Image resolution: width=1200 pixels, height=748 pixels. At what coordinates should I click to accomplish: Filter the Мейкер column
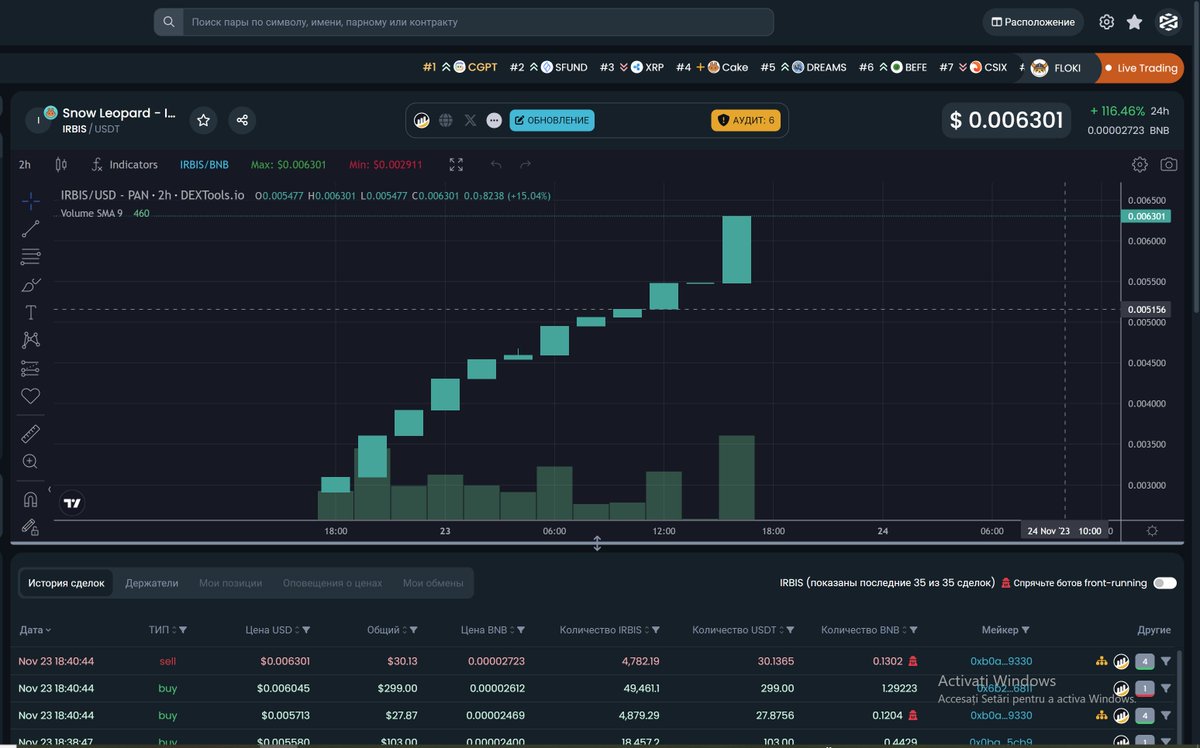1025,630
